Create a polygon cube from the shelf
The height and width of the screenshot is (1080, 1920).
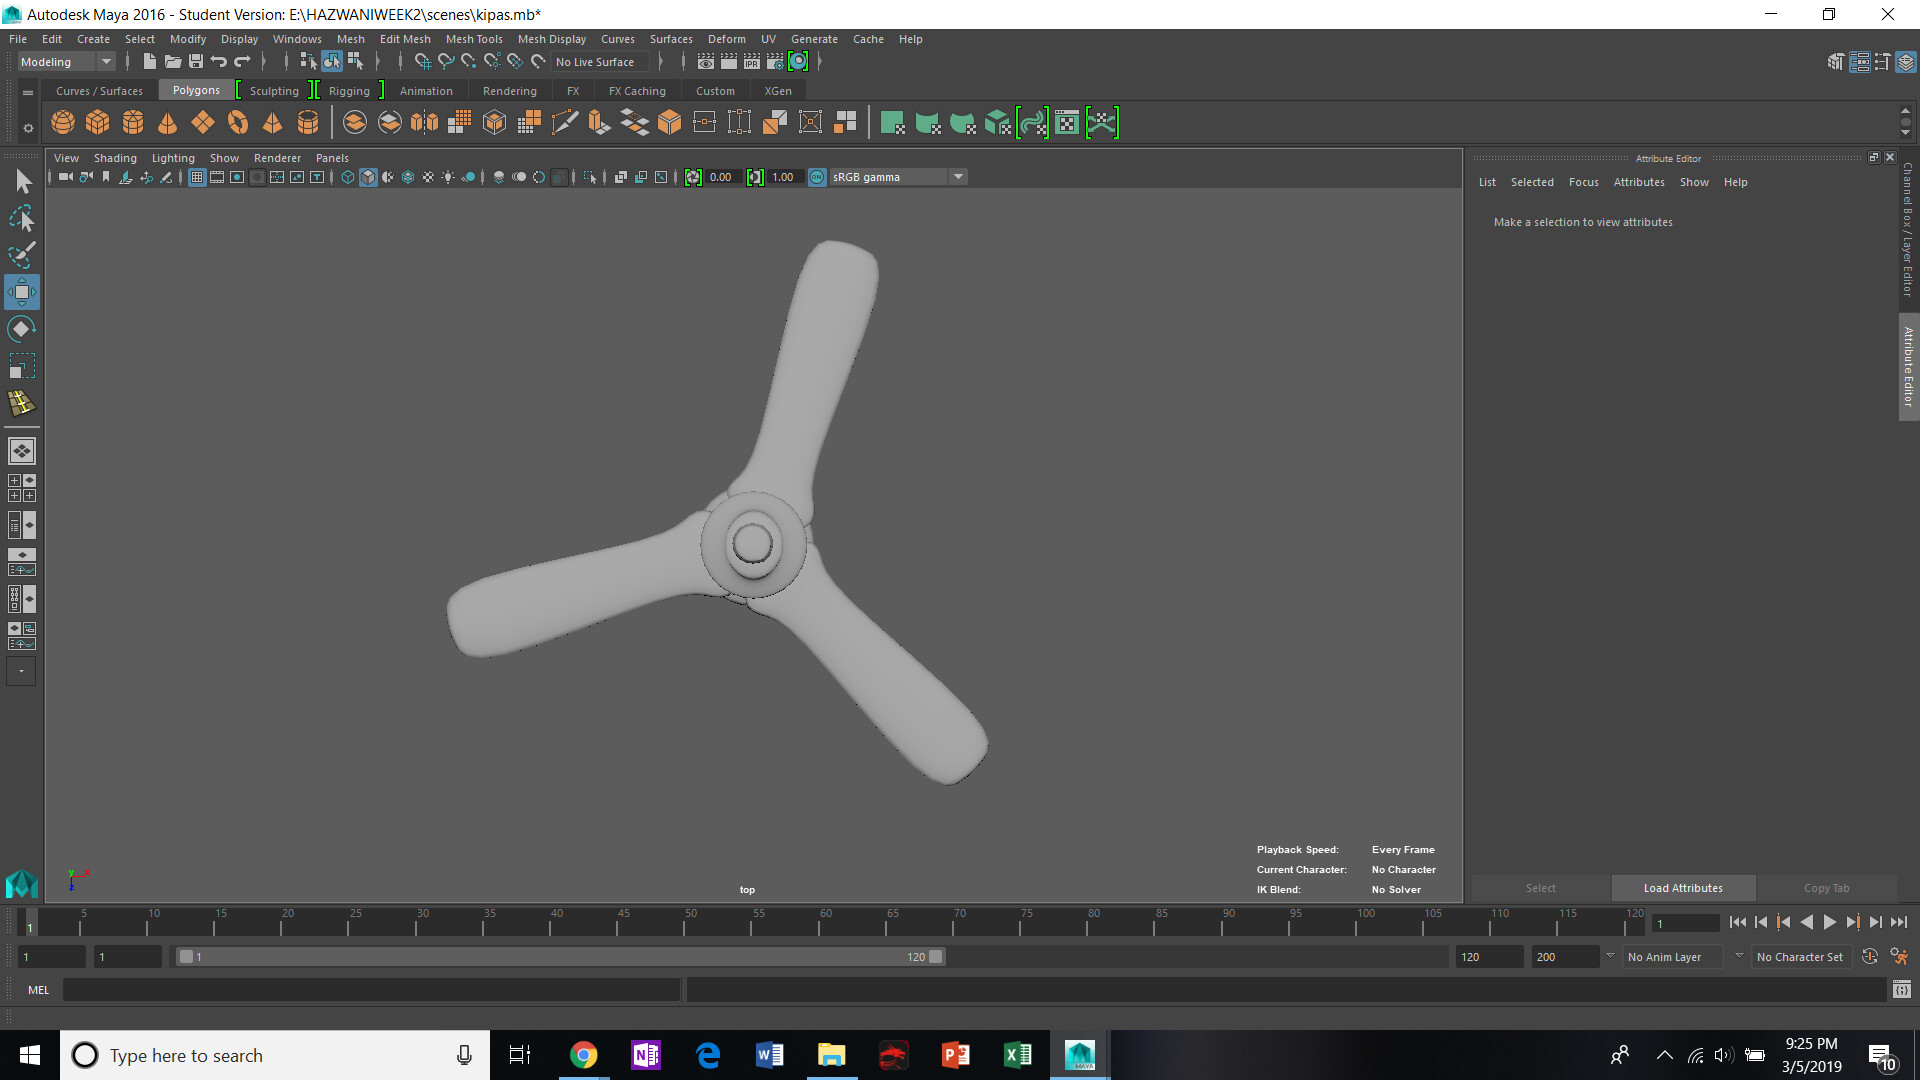(97, 122)
